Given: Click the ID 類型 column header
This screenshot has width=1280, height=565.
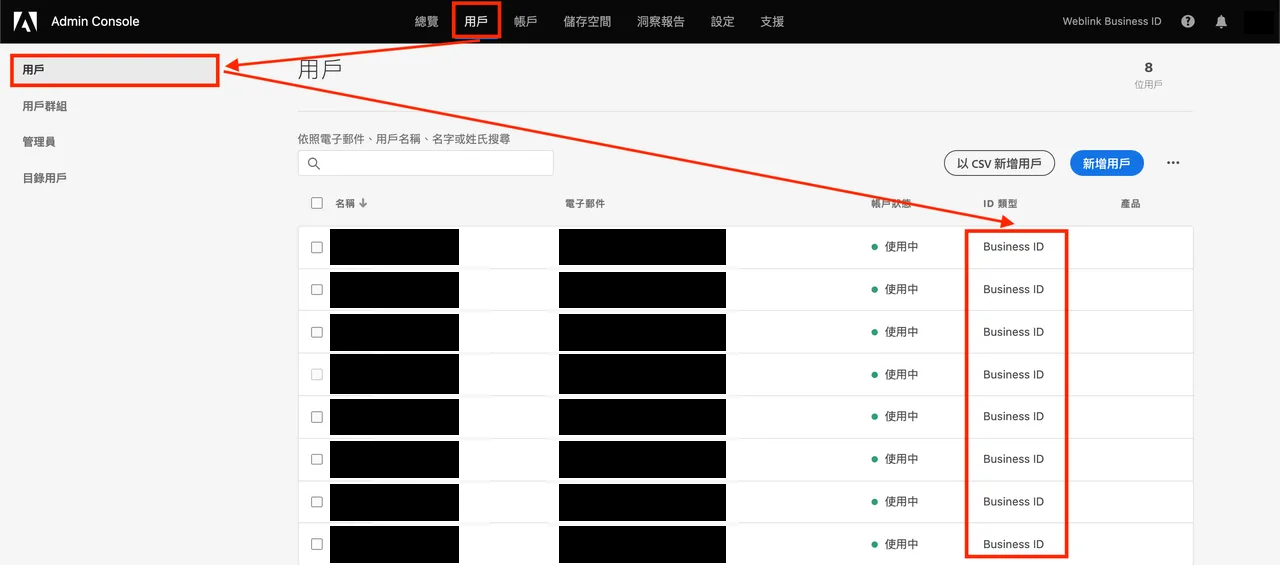Looking at the screenshot, I should click(1000, 203).
